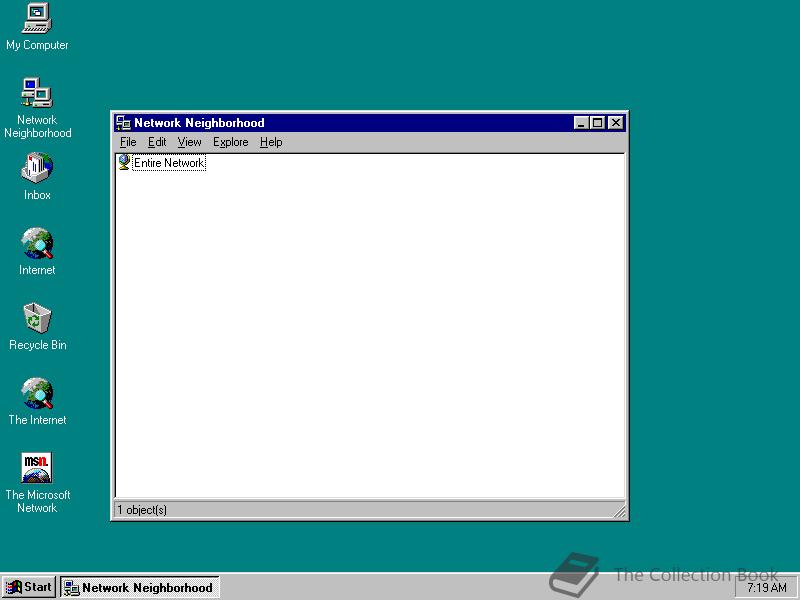This screenshot has height=600, width=800.
Task: Close the Network Neighborhood window
Action: (616, 123)
